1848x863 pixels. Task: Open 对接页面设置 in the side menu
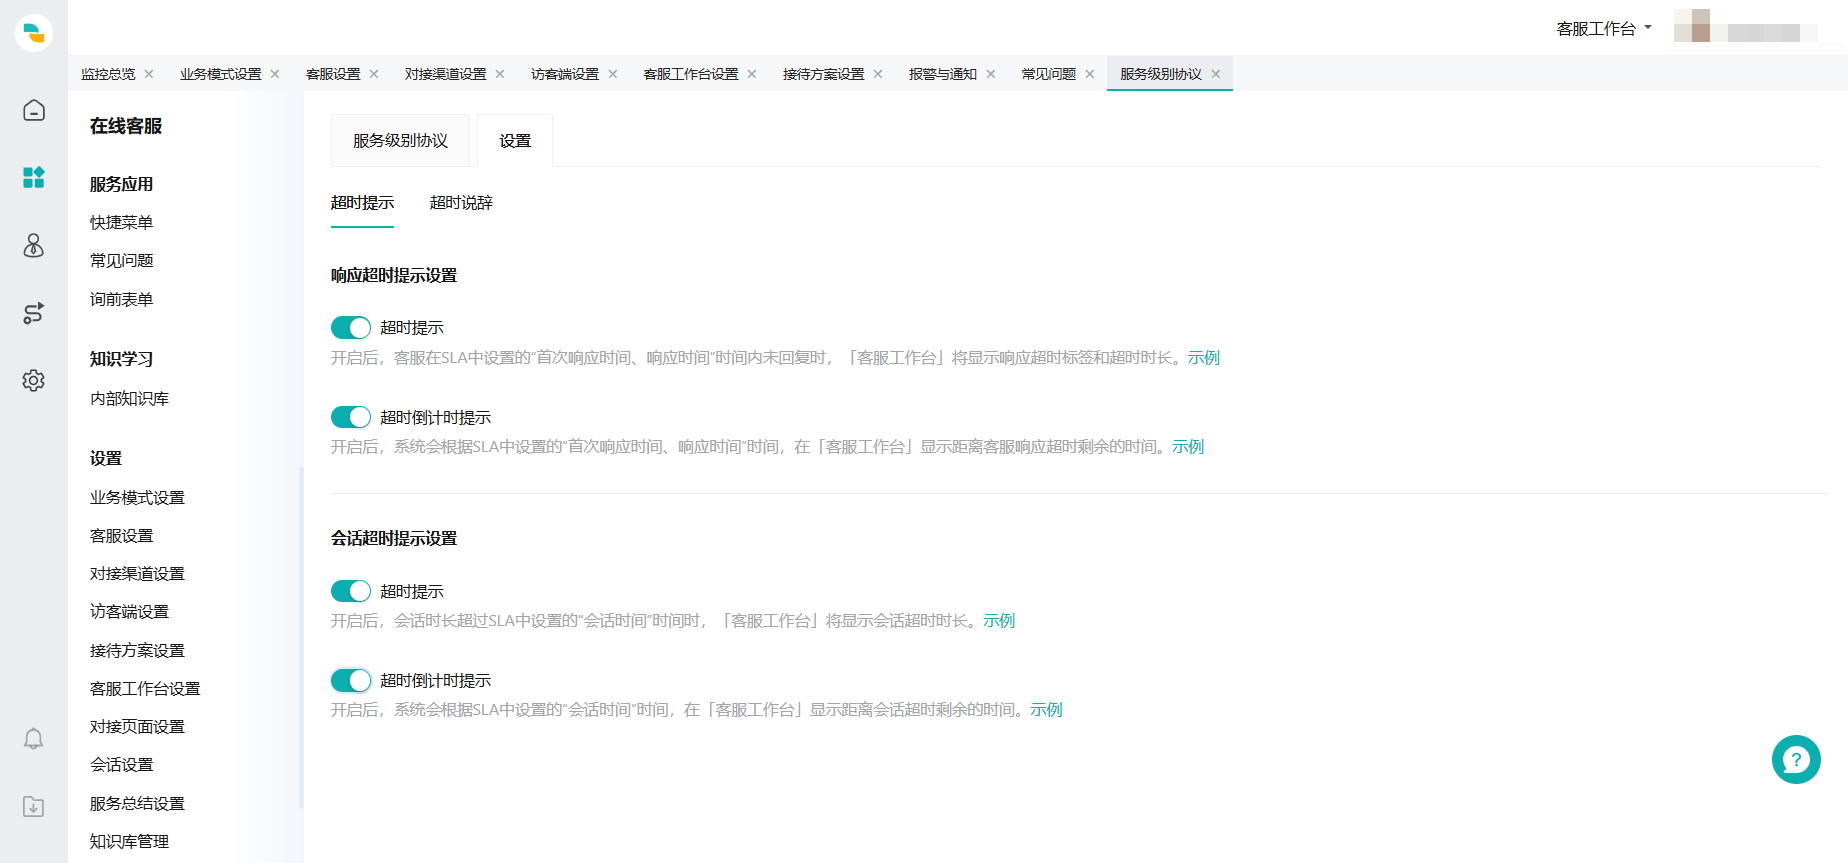pyautogui.click(x=137, y=727)
